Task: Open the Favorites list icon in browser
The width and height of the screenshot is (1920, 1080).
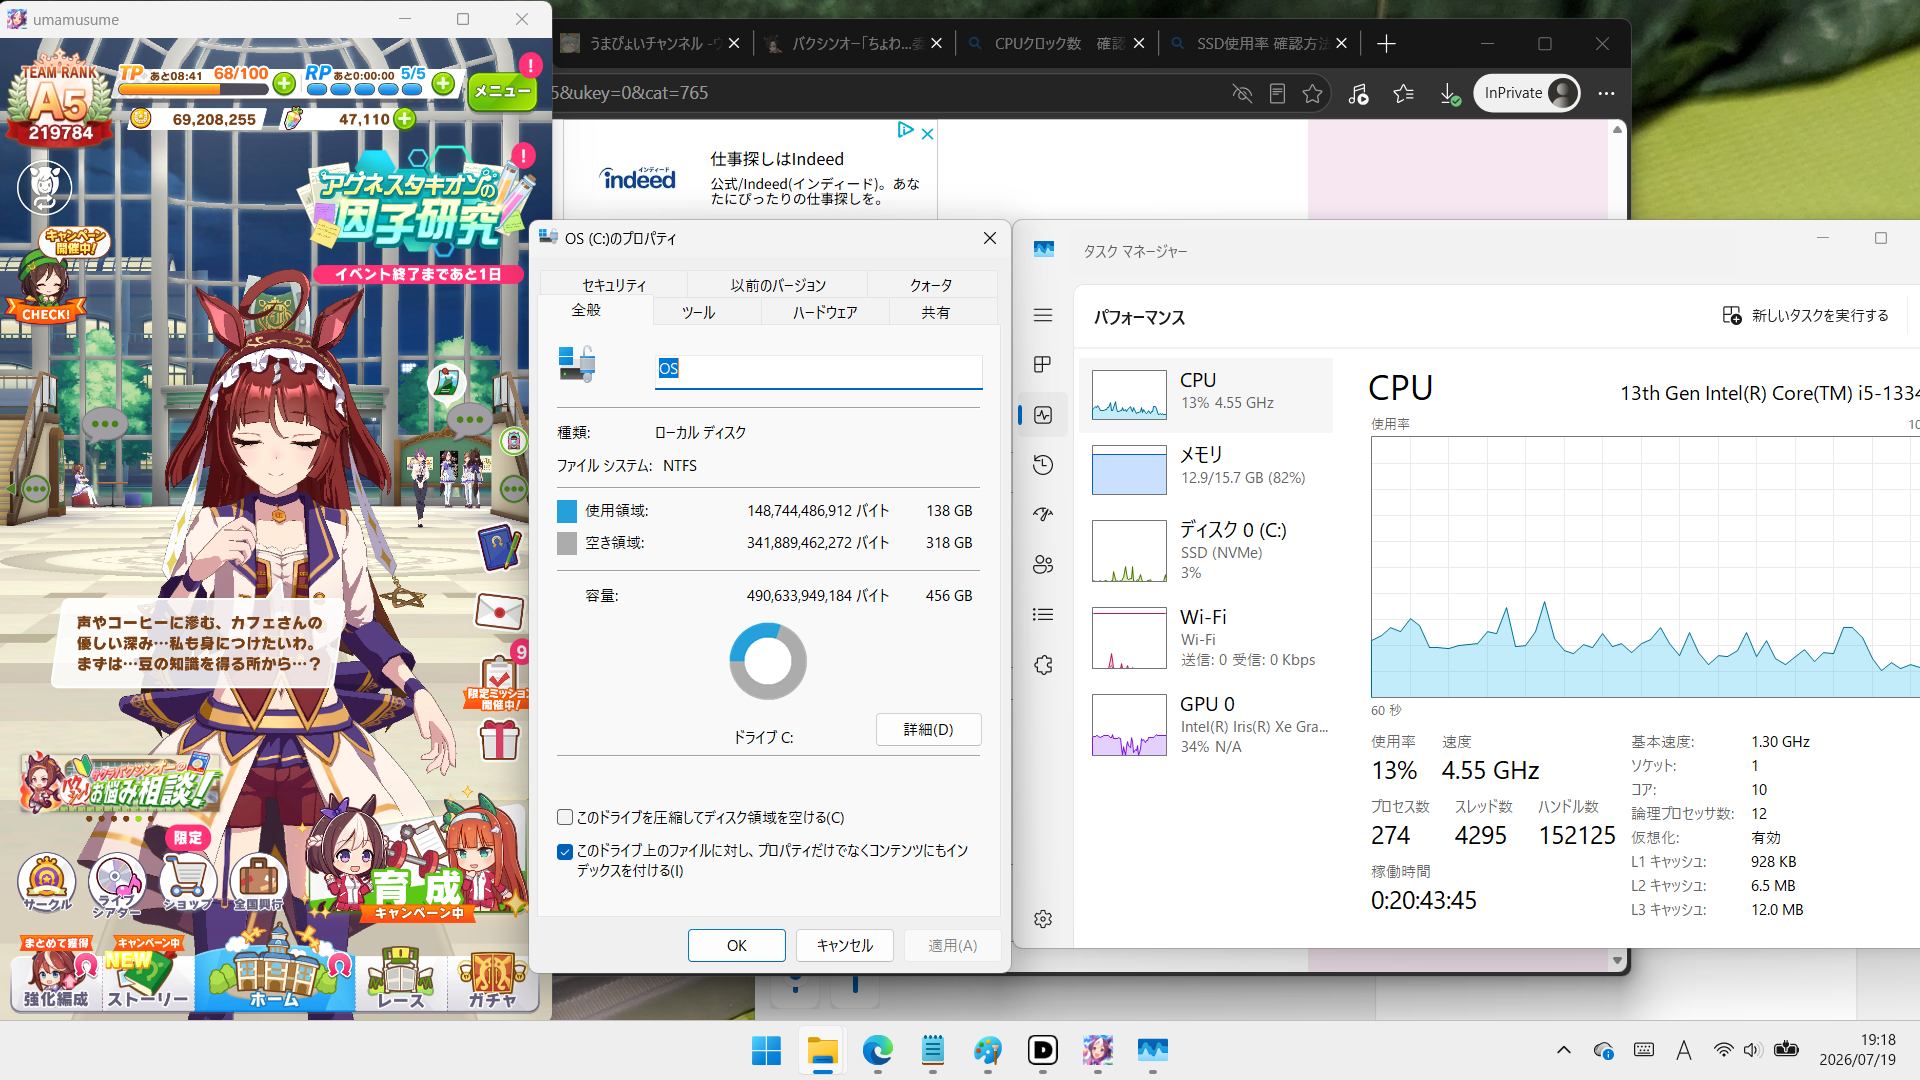Action: [x=1404, y=93]
